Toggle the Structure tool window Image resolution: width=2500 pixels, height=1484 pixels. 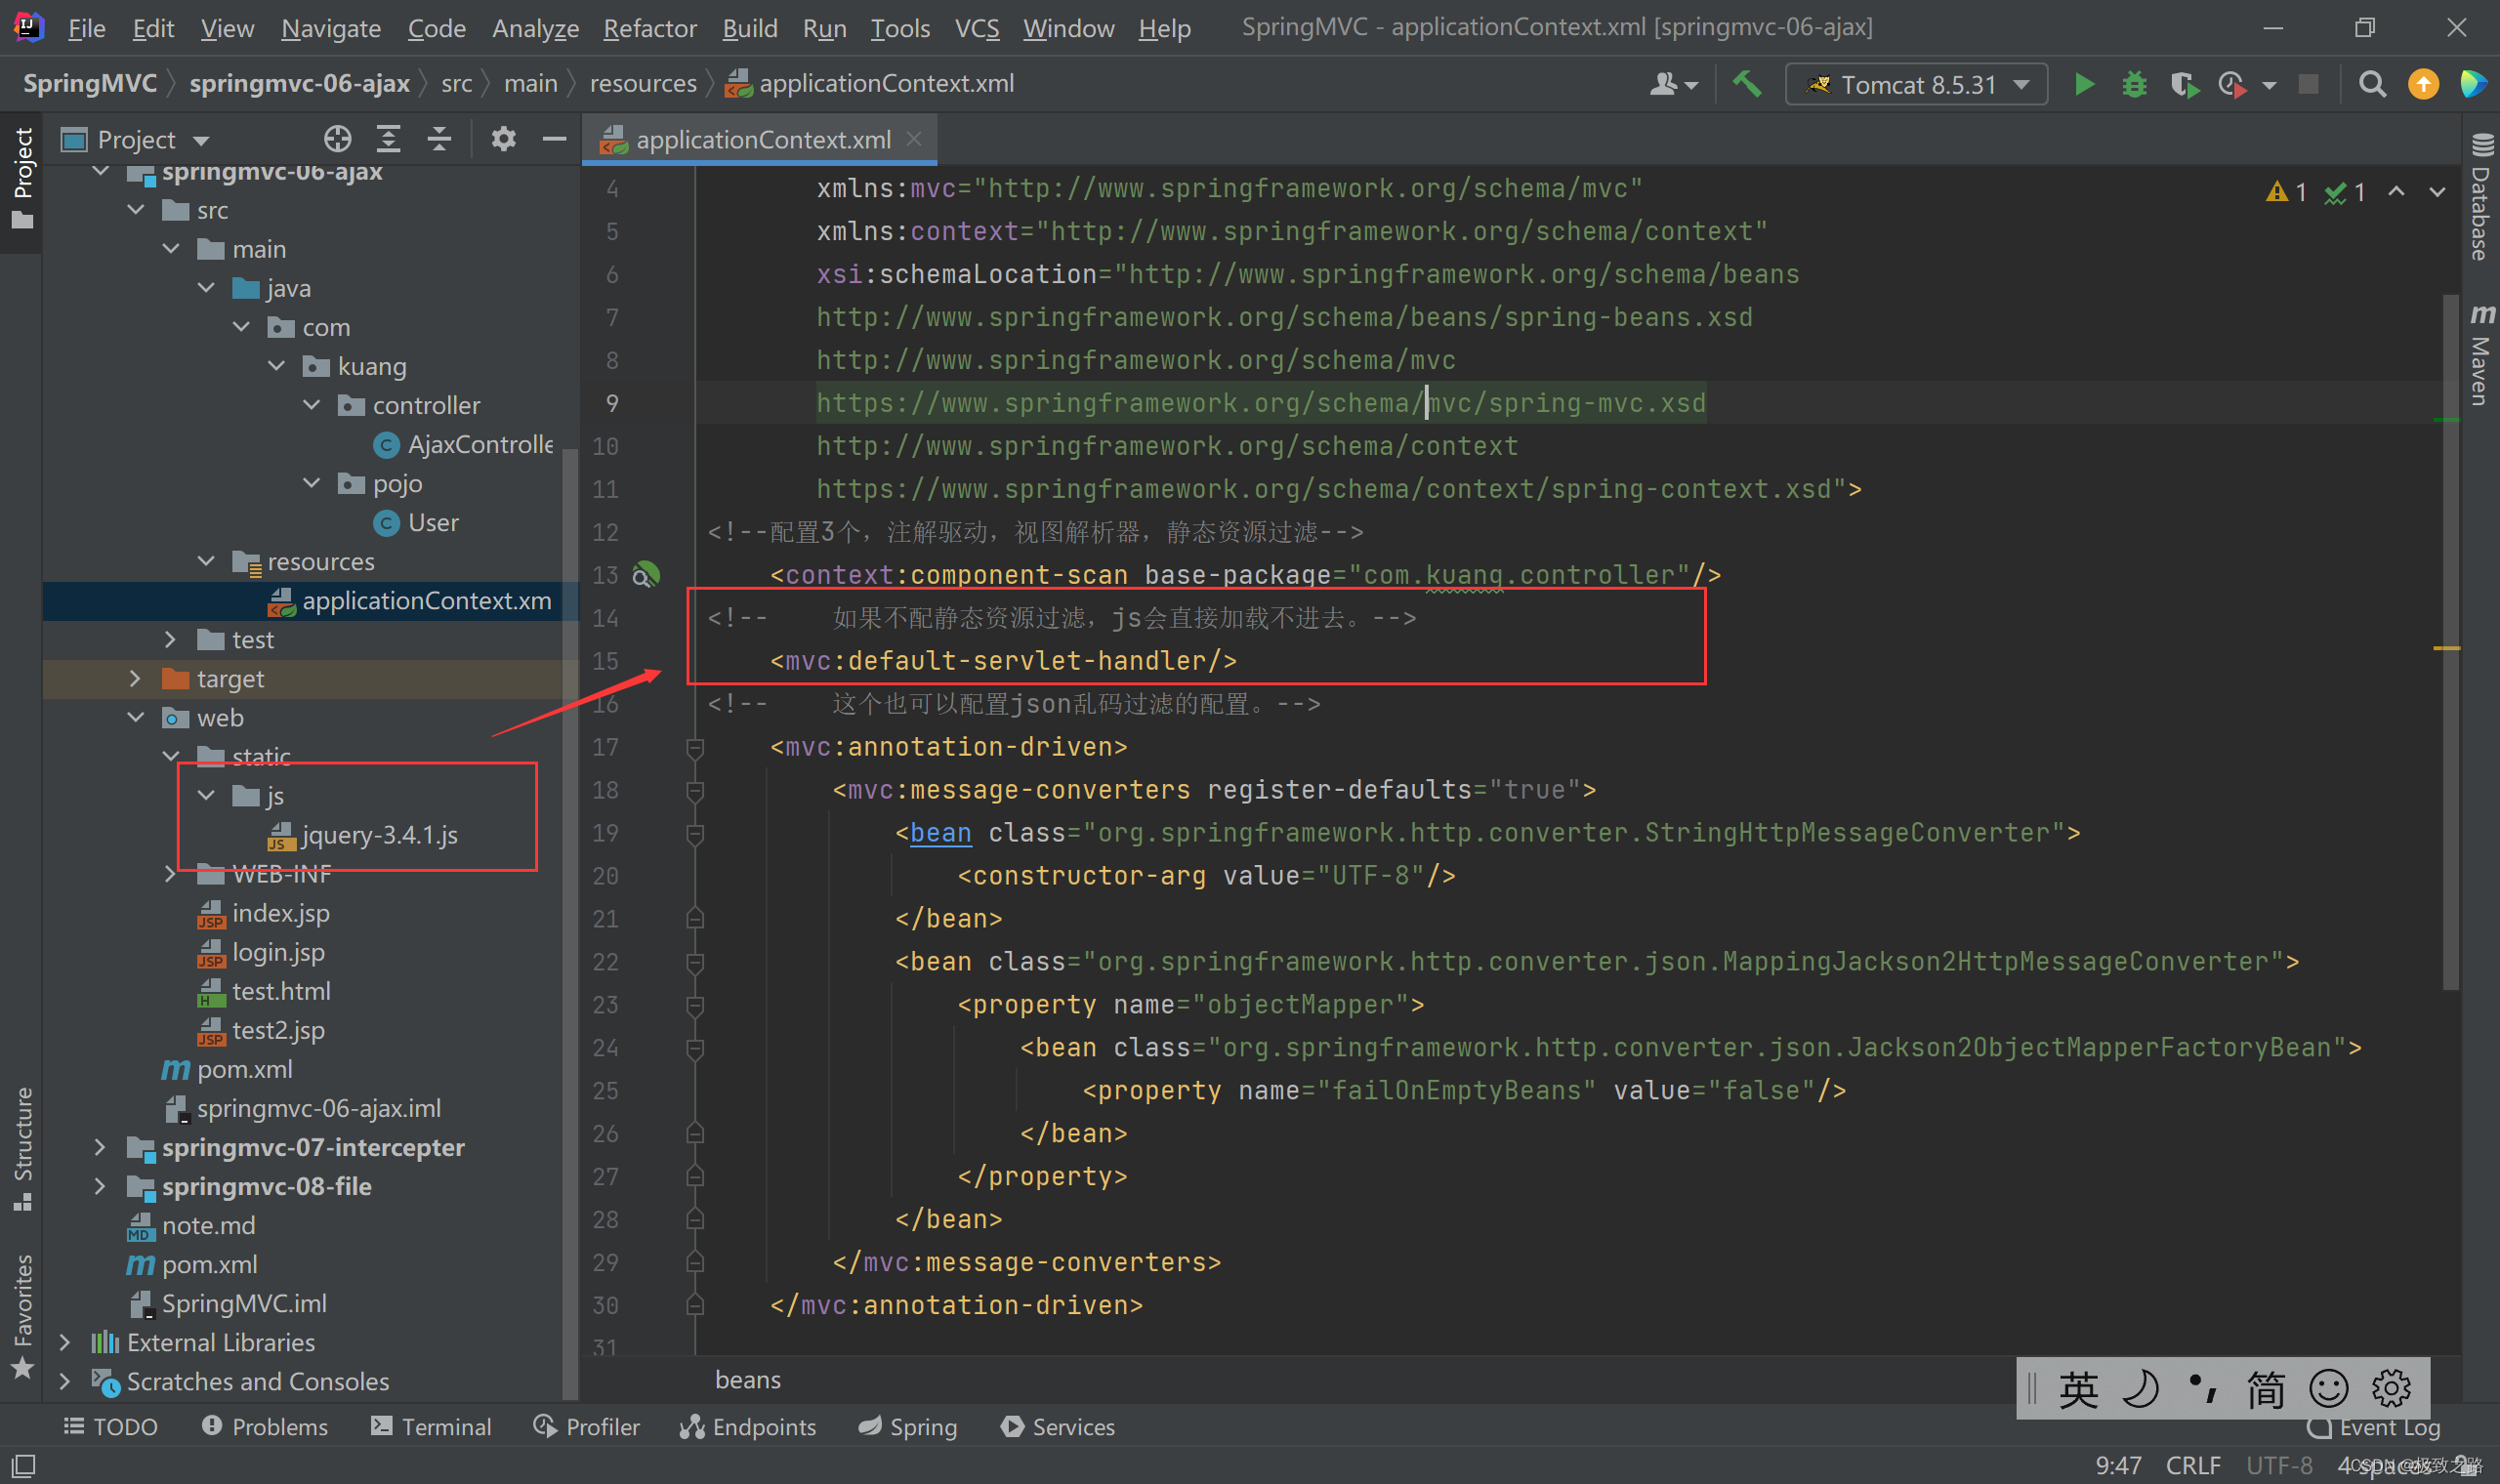(x=22, y=1148)
